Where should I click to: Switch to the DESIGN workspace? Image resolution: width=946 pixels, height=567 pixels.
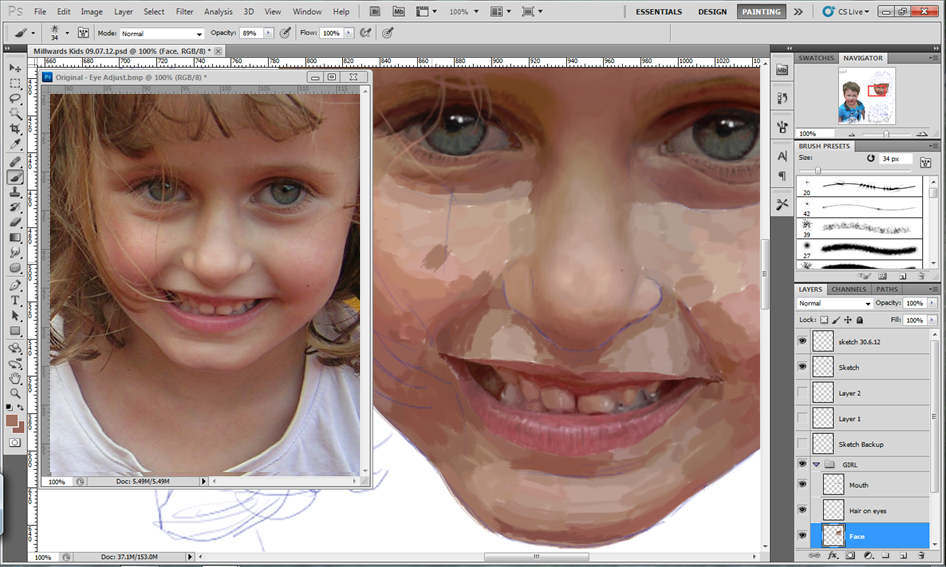(x=712, y=12)
